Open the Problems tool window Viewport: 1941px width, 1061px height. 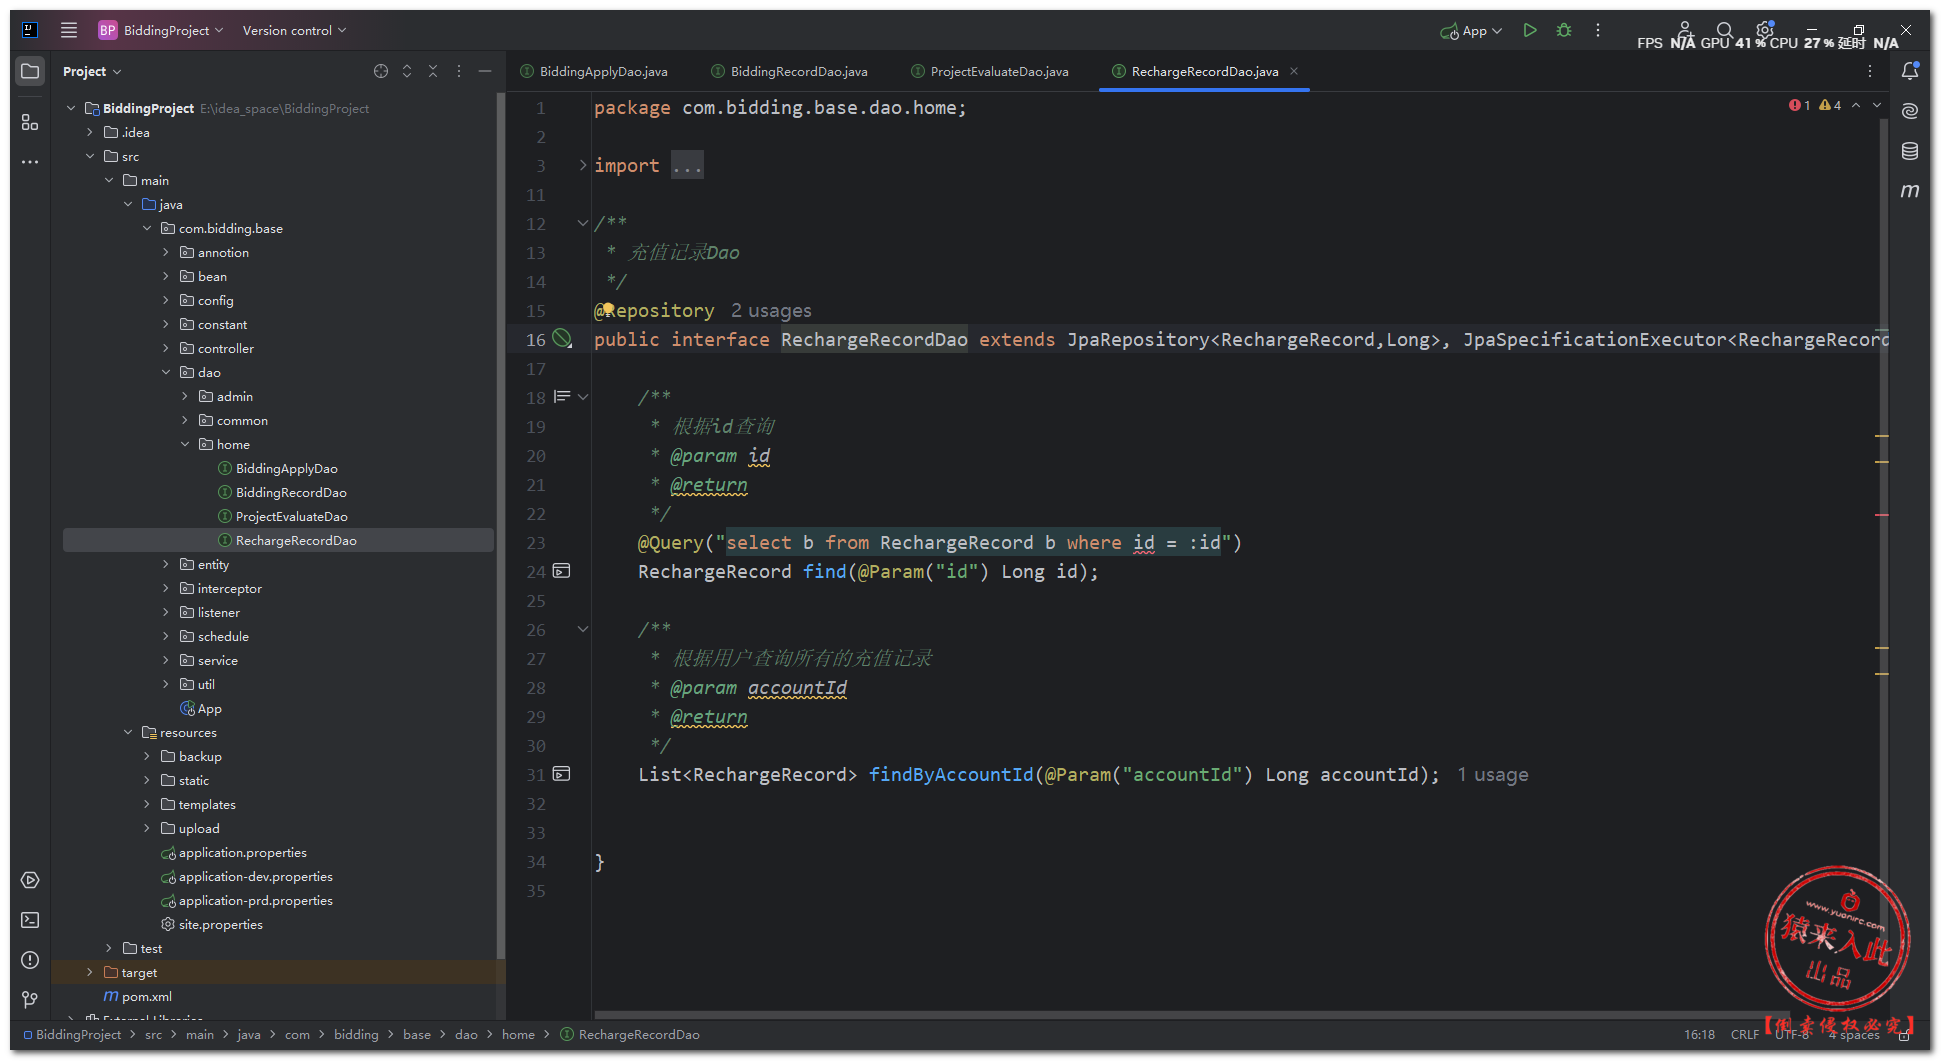[30, 960]
